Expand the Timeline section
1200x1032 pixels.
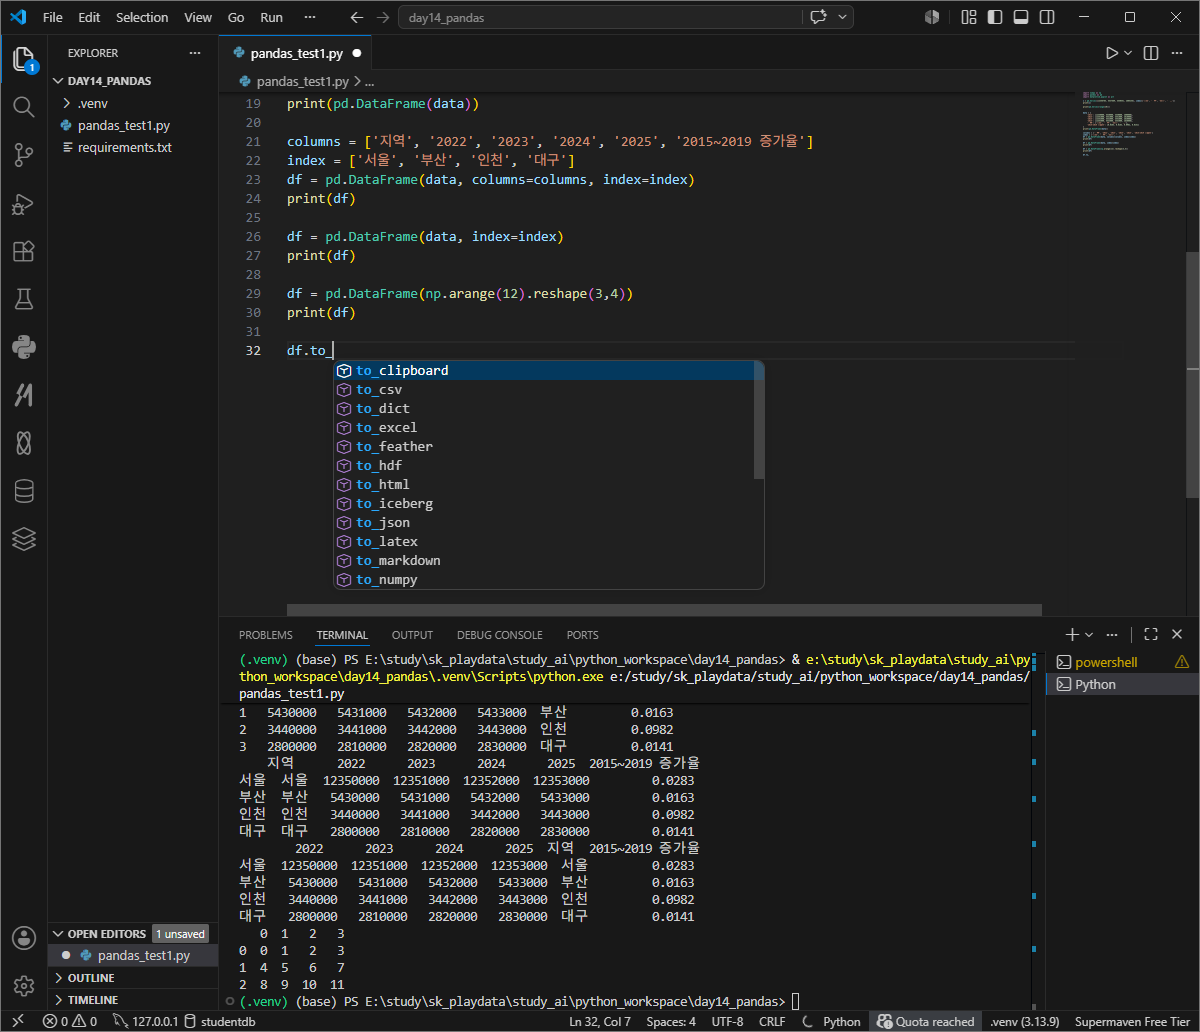pyautogui.click(x=133, y=1000)
